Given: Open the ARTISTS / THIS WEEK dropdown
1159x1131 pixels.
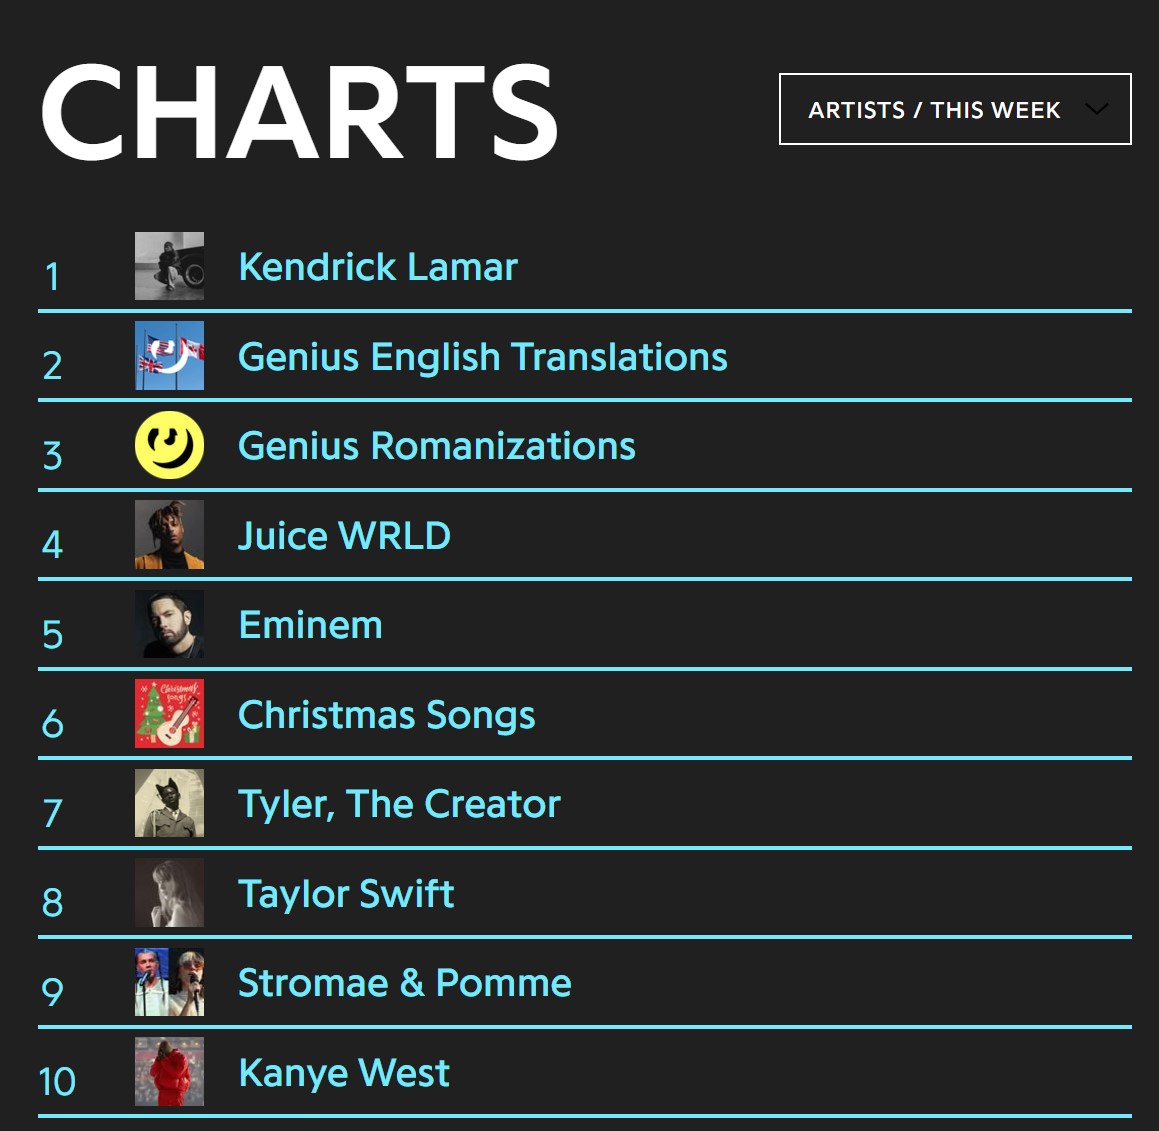Looking at the screenshot, I should coord(954,110).
